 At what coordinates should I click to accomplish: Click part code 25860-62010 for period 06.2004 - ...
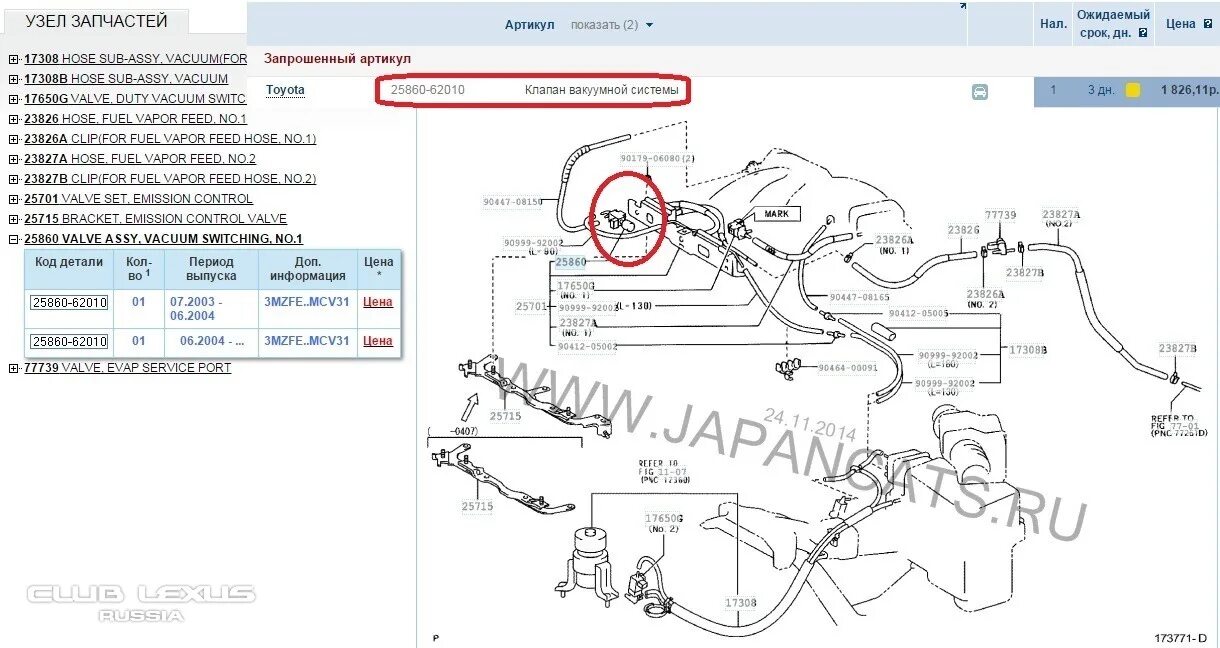(x=69, y=342)
